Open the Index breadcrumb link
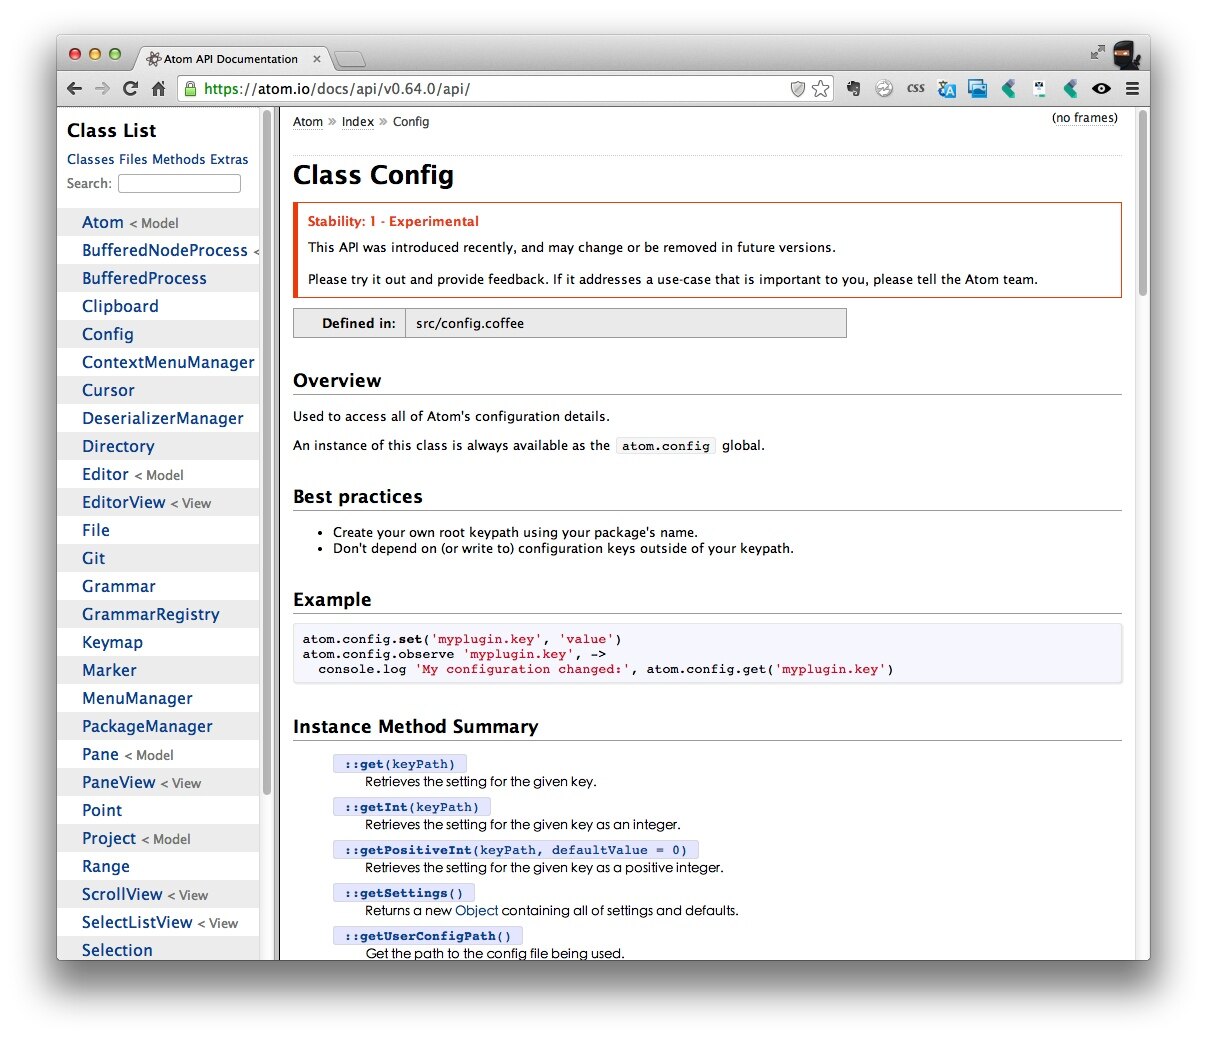 358,122
